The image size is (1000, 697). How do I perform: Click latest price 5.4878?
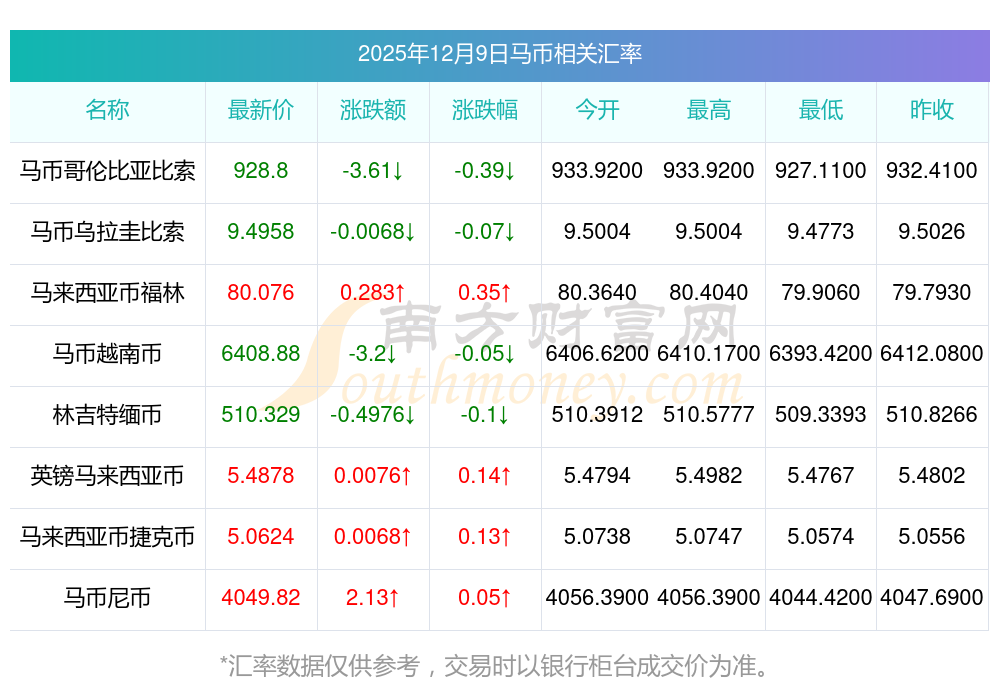pos(261,476)
